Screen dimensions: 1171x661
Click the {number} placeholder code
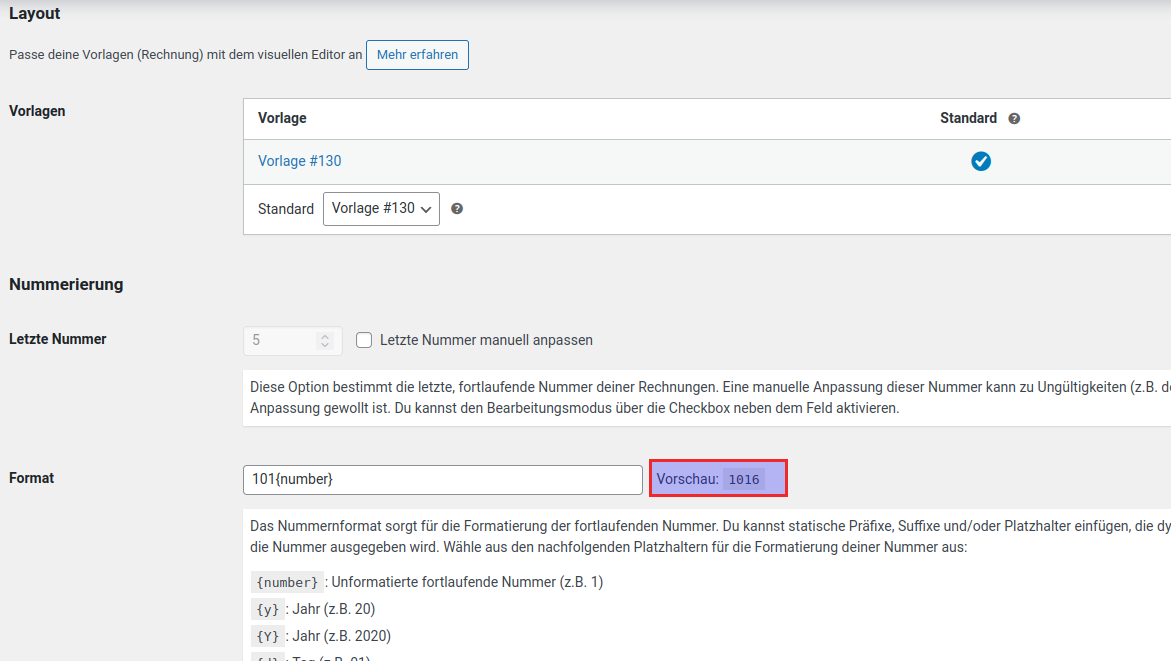[x=287, y=582]
